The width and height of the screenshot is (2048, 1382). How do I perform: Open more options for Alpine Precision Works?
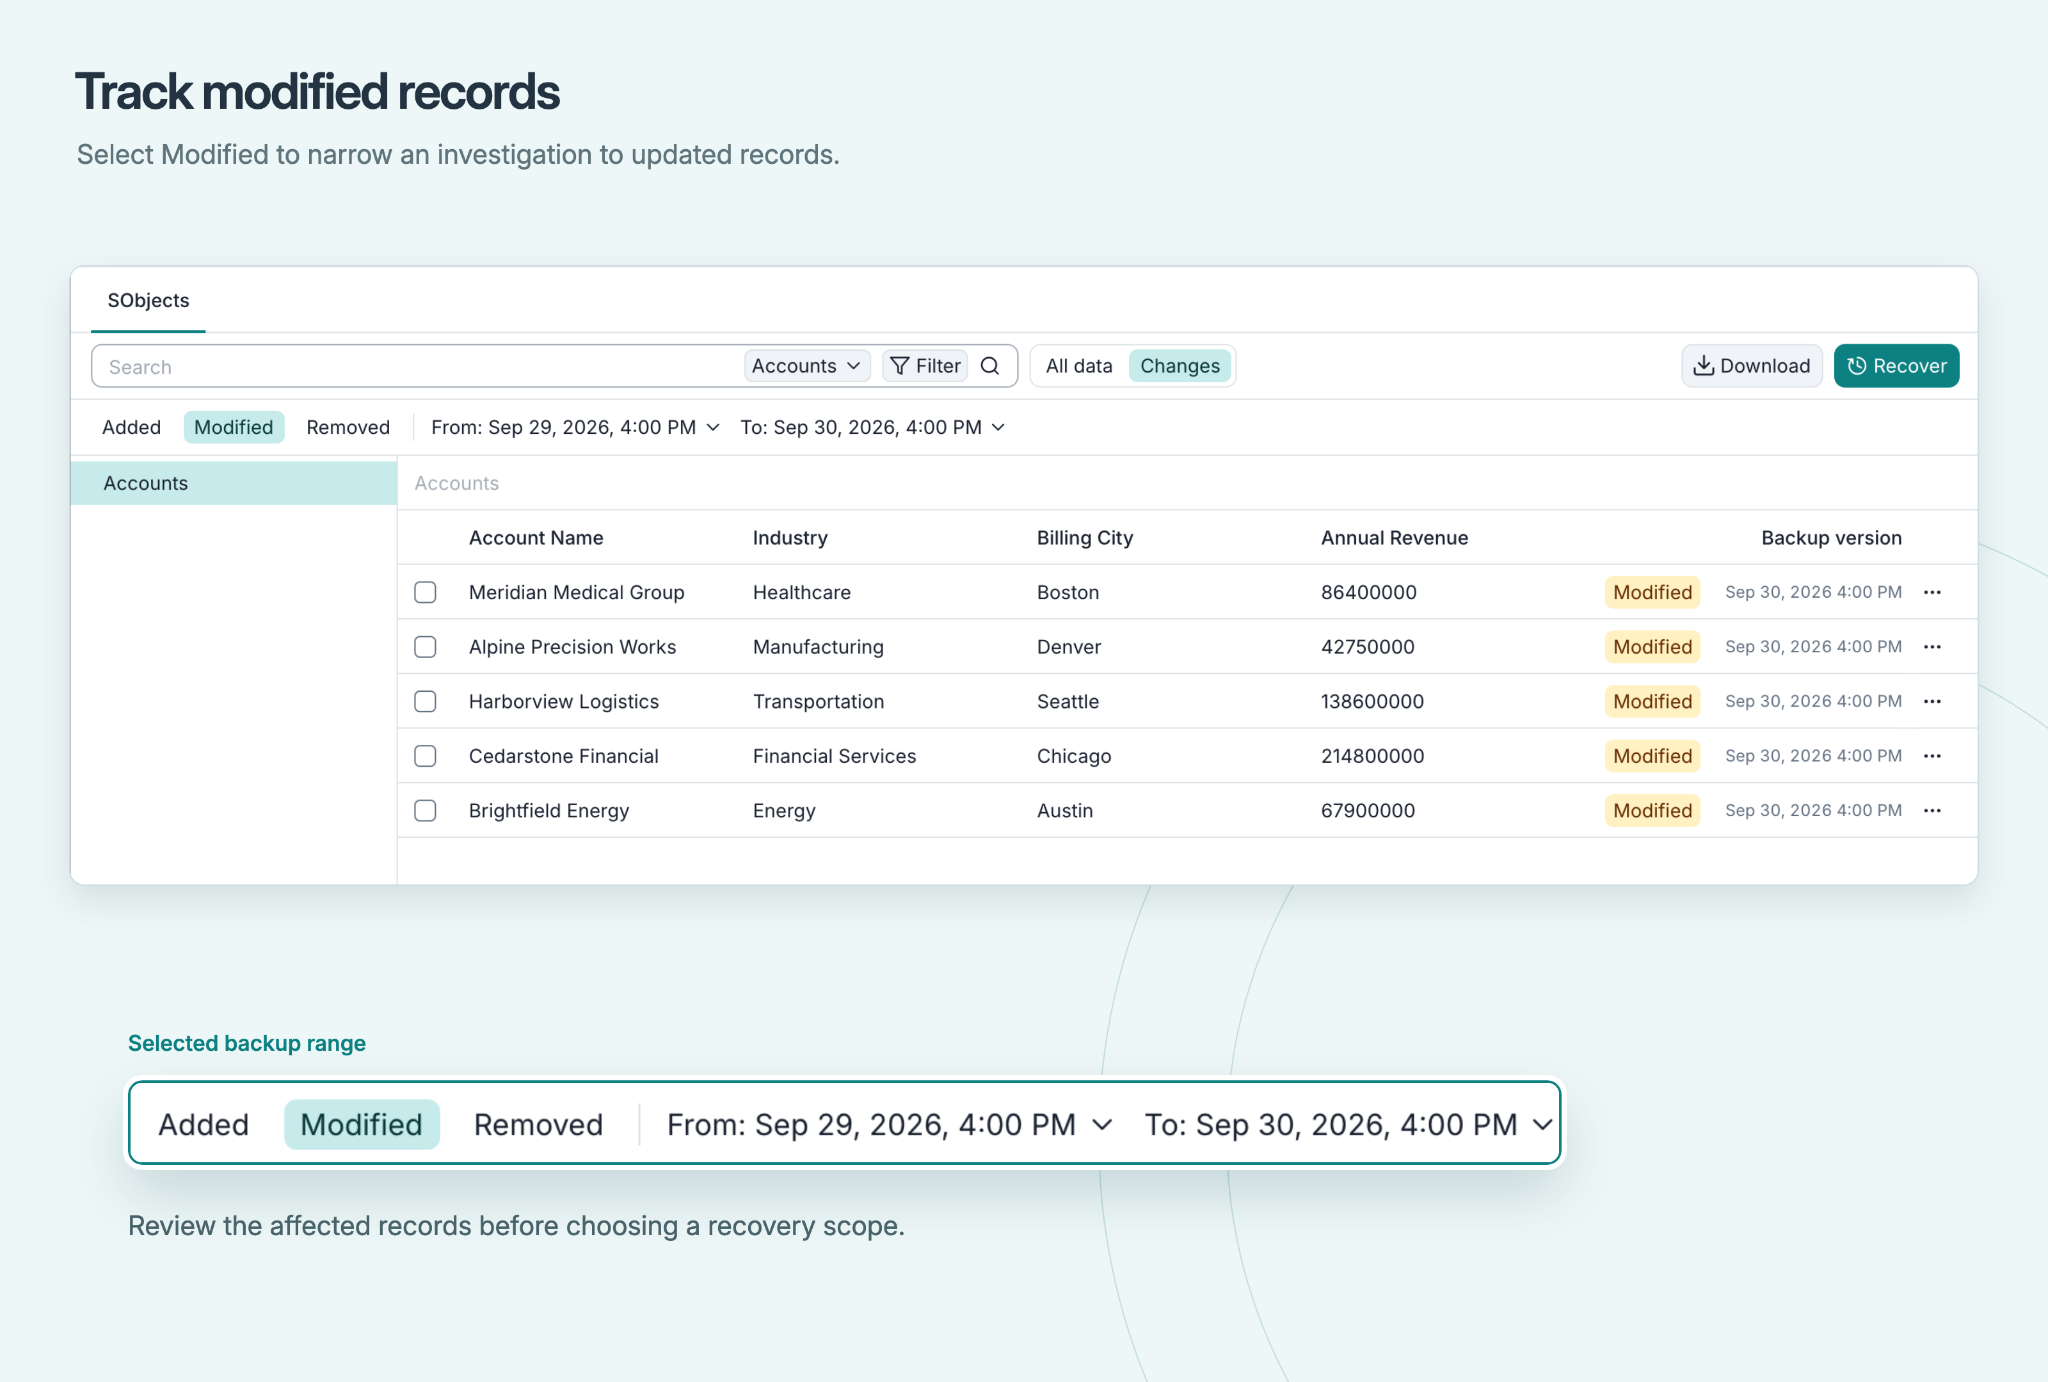tap(1932, 647)
